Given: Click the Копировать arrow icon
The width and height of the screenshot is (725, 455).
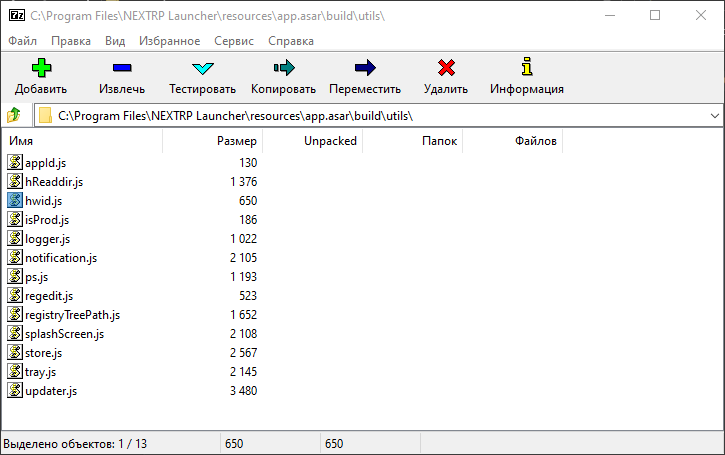Looking at the screenshot, I should (283, 69).
